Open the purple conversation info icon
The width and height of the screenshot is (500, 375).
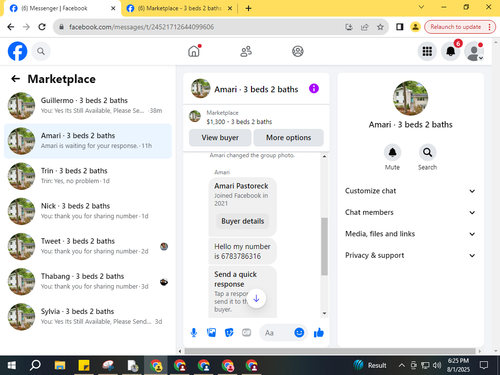pos(314,88)
